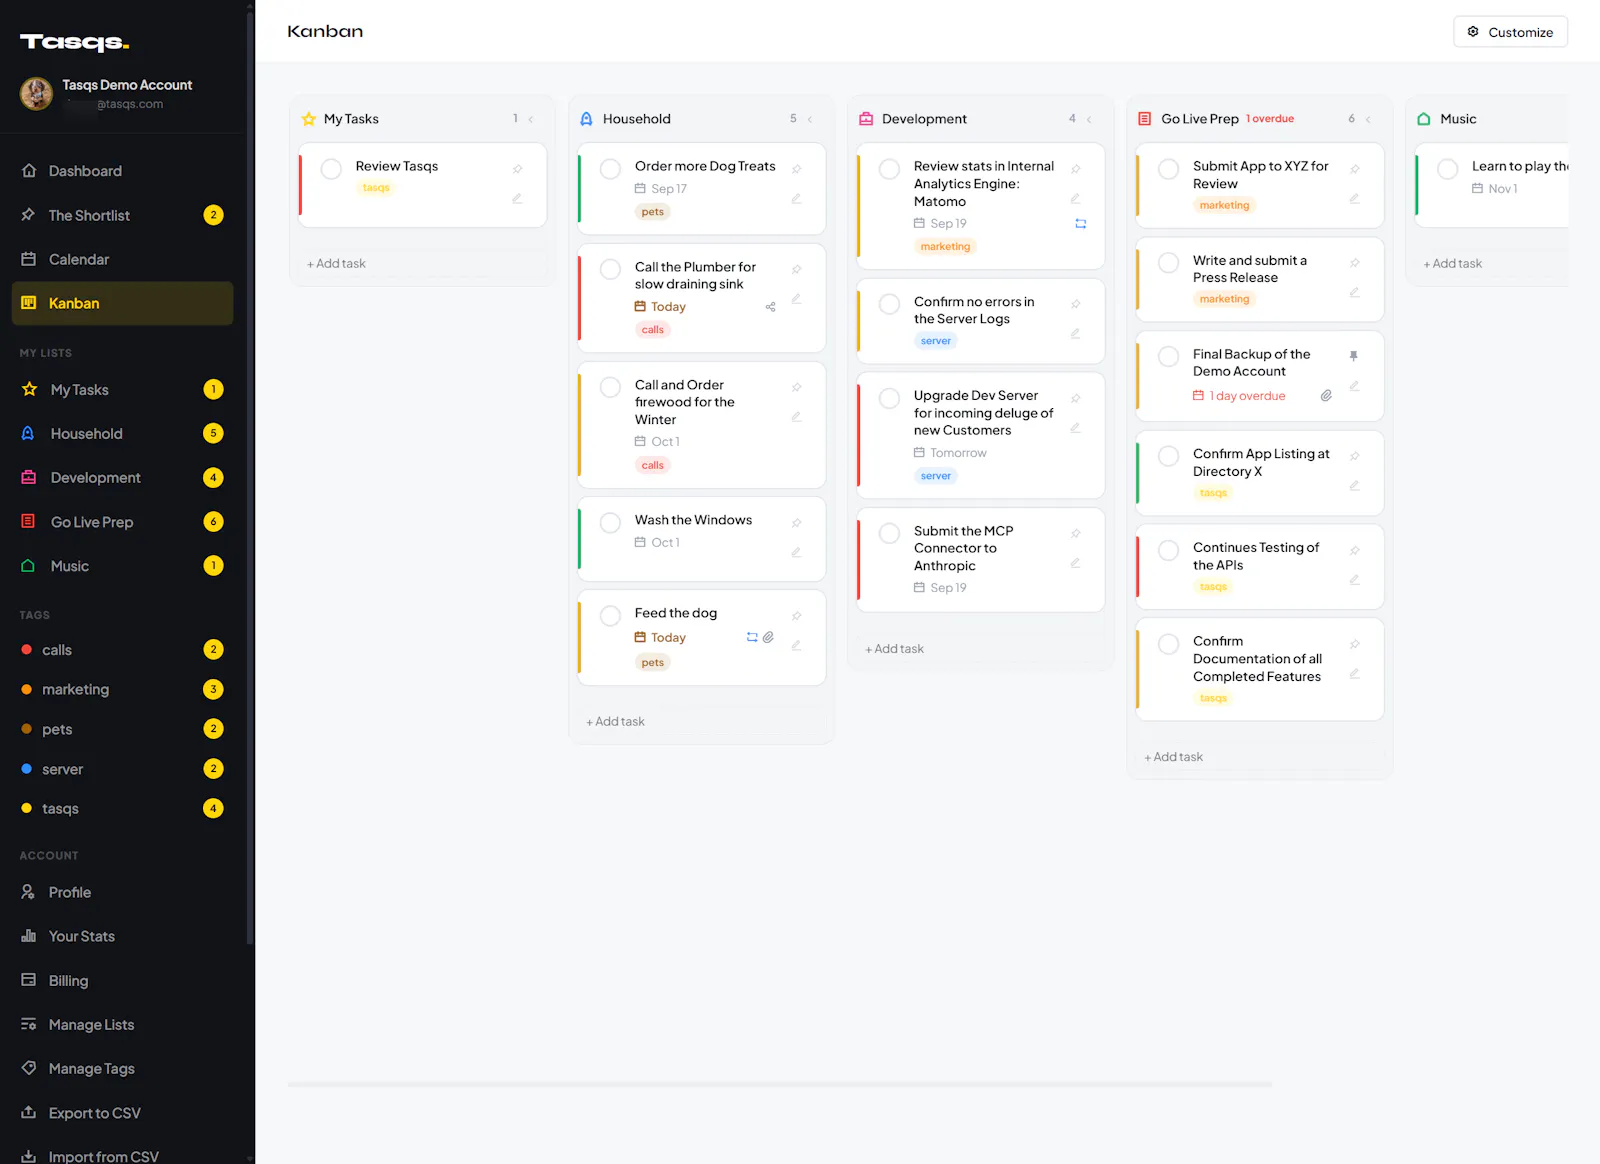Open the Dashboard sidebar item
This screenshot has height=1164, width=1600.
(122, 171)
